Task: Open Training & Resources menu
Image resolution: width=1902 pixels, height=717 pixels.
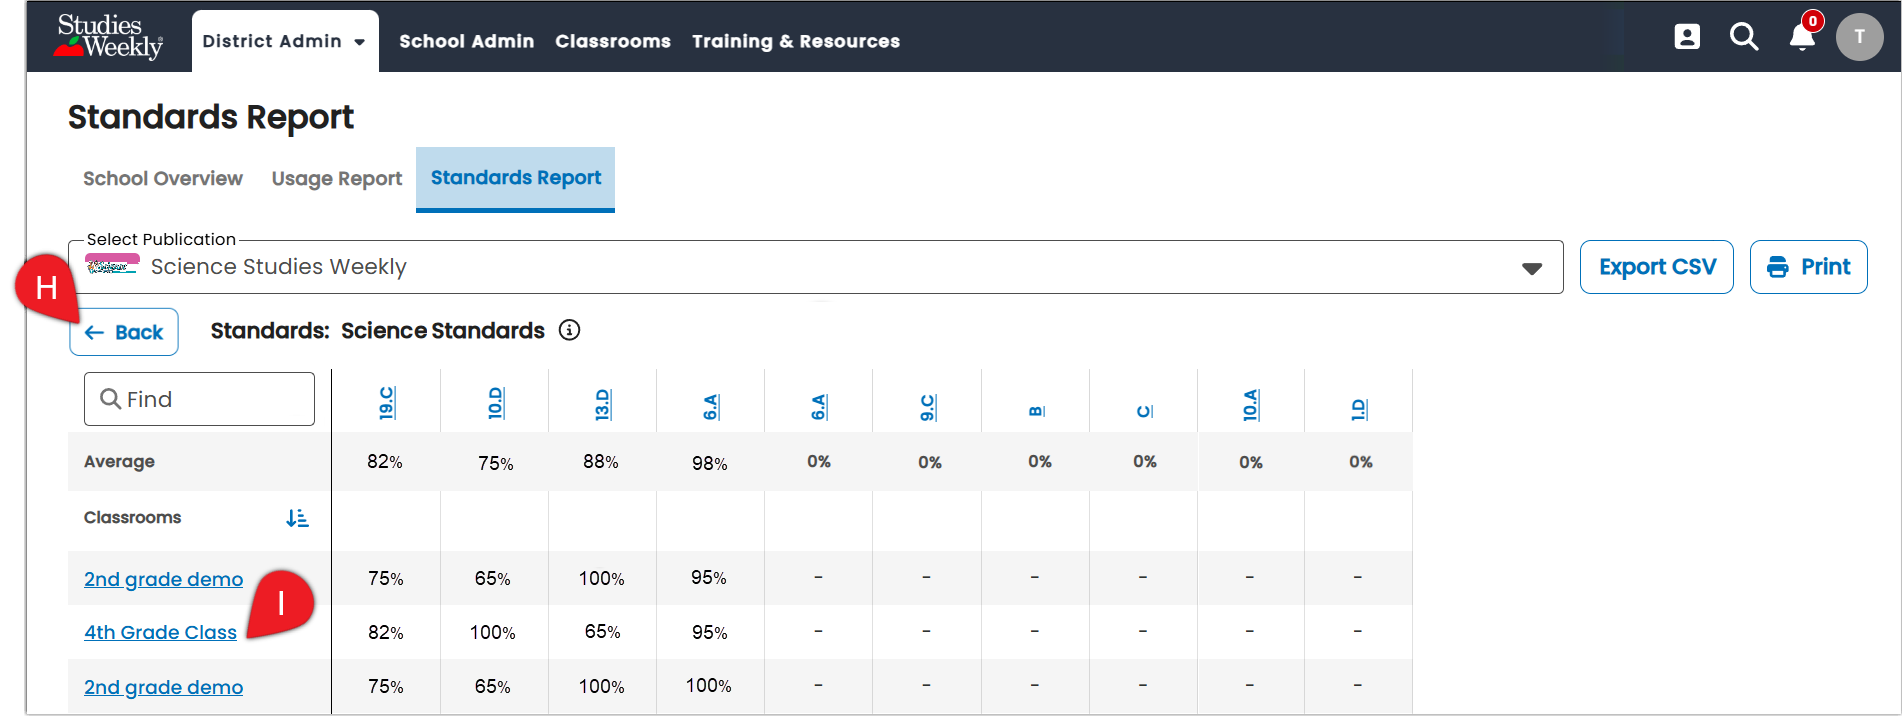Action: click(796, 41)
